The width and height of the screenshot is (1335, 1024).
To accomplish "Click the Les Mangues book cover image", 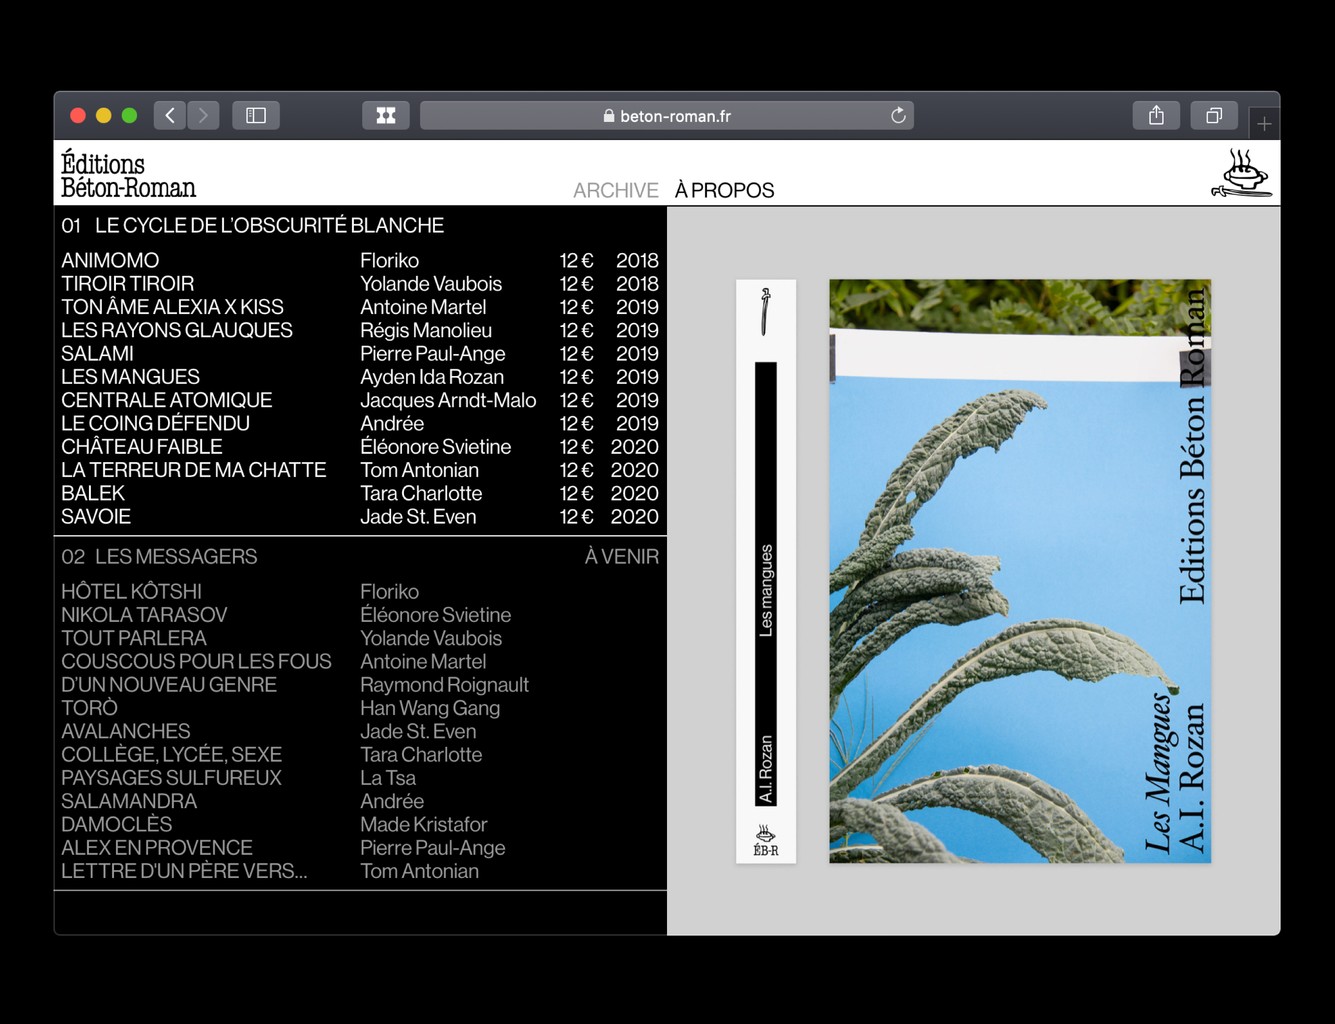I will (1019, 571).
